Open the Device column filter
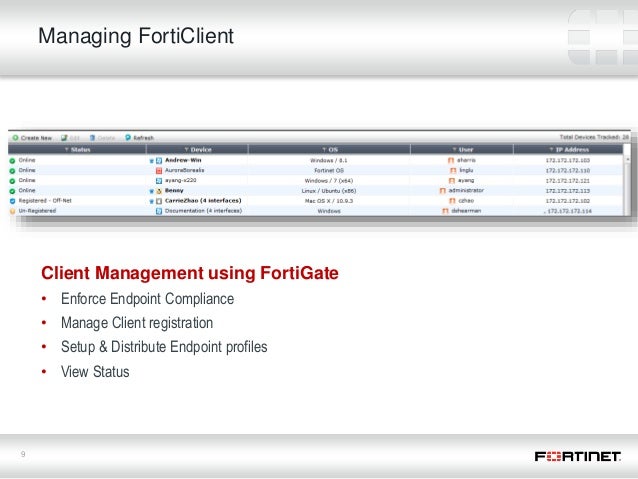The image size is (638, 479). pos(186,150)
